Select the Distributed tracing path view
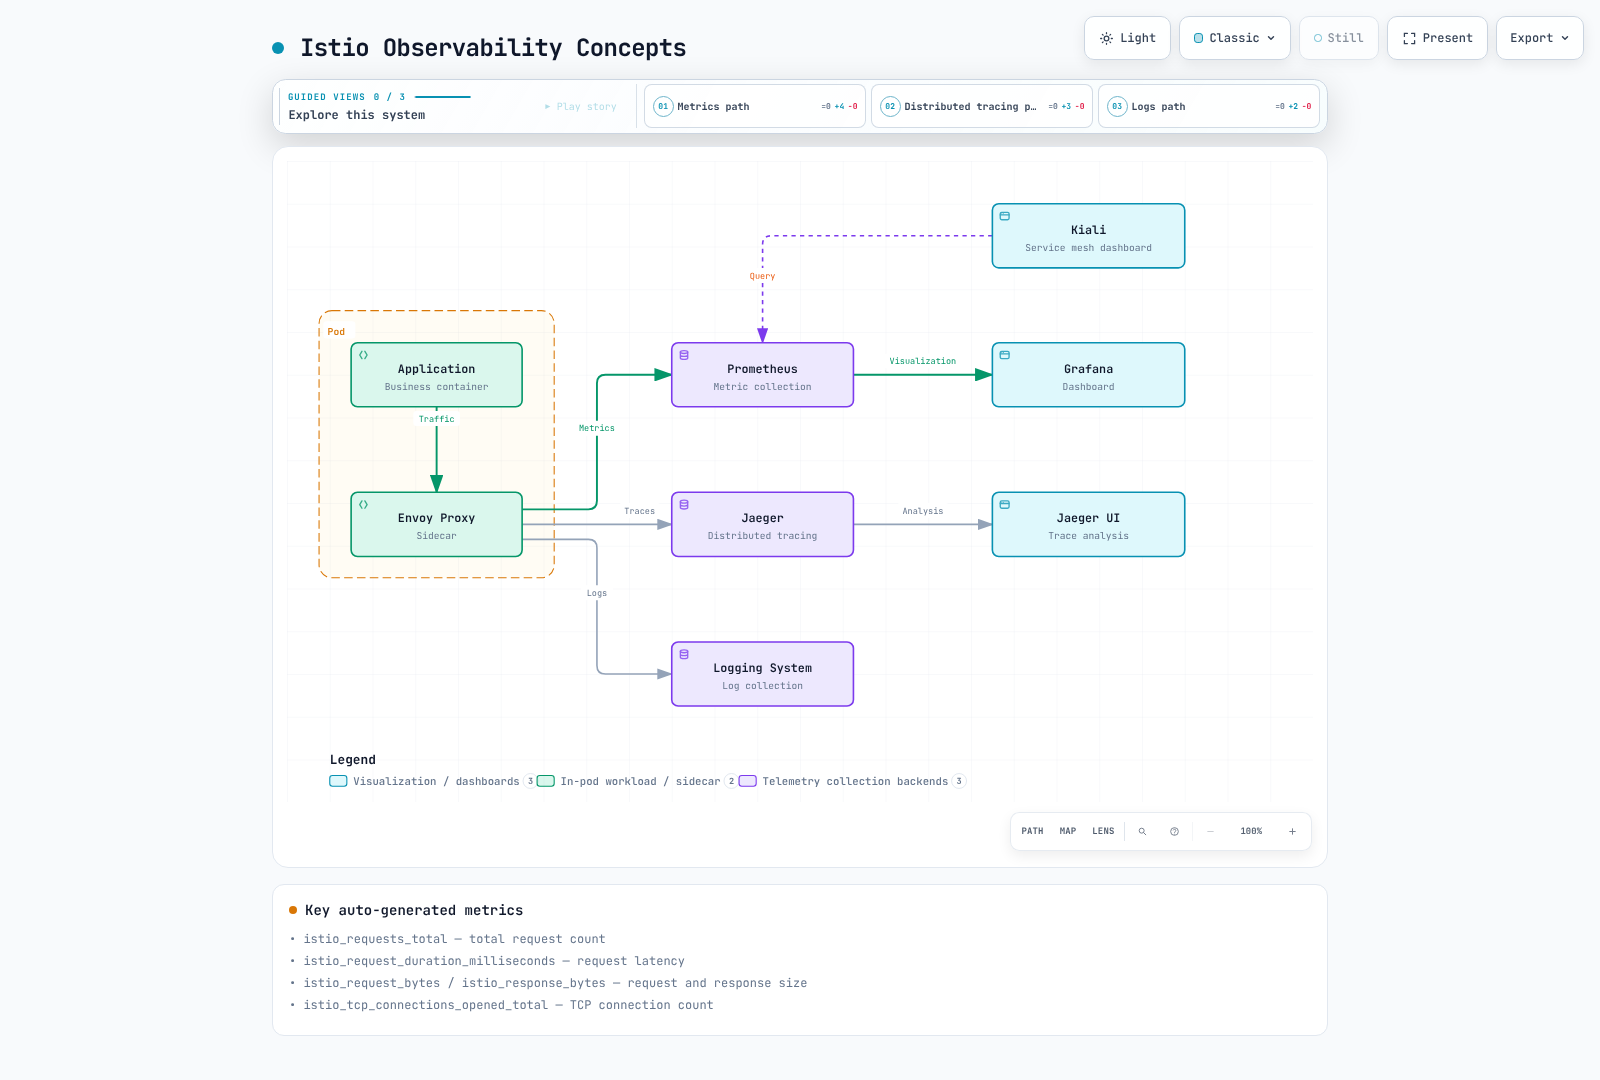 982,106
